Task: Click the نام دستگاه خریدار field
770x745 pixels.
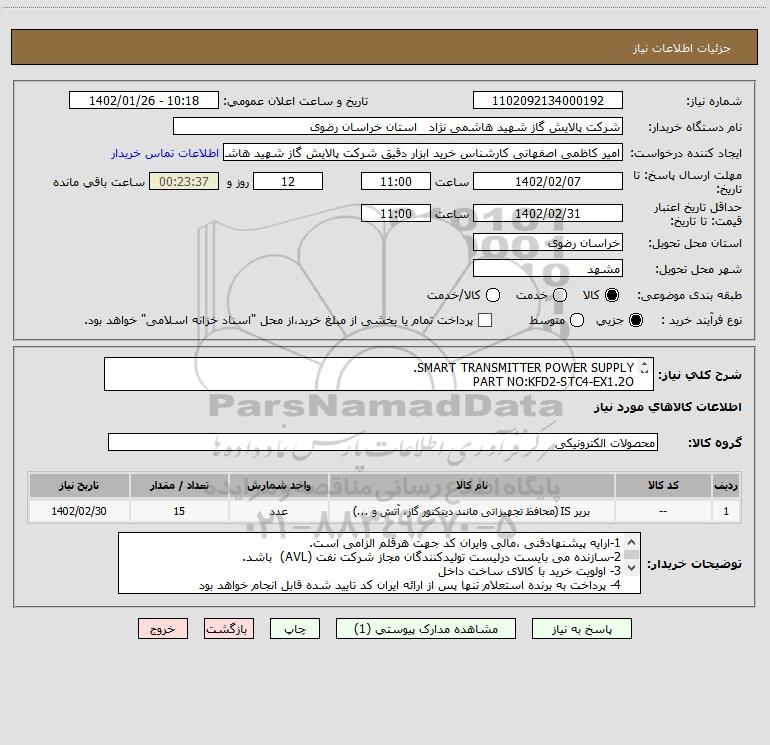Action: 398,126
